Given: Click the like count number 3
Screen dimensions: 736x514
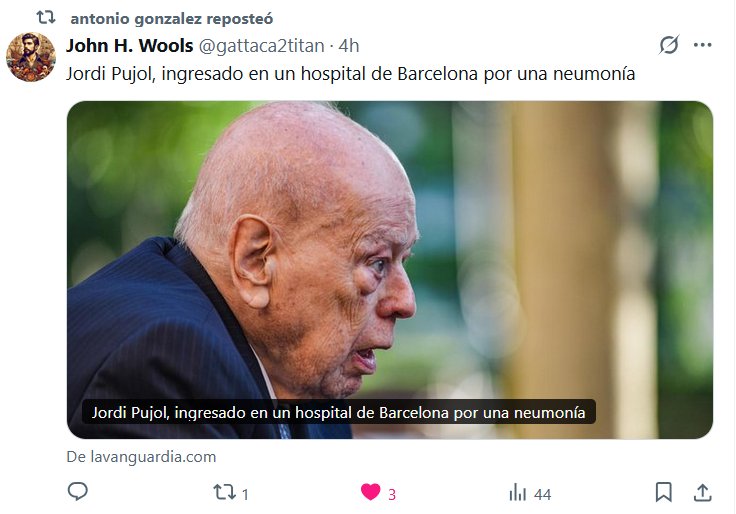Looking at the screenshot, I should tap(392, 494).
